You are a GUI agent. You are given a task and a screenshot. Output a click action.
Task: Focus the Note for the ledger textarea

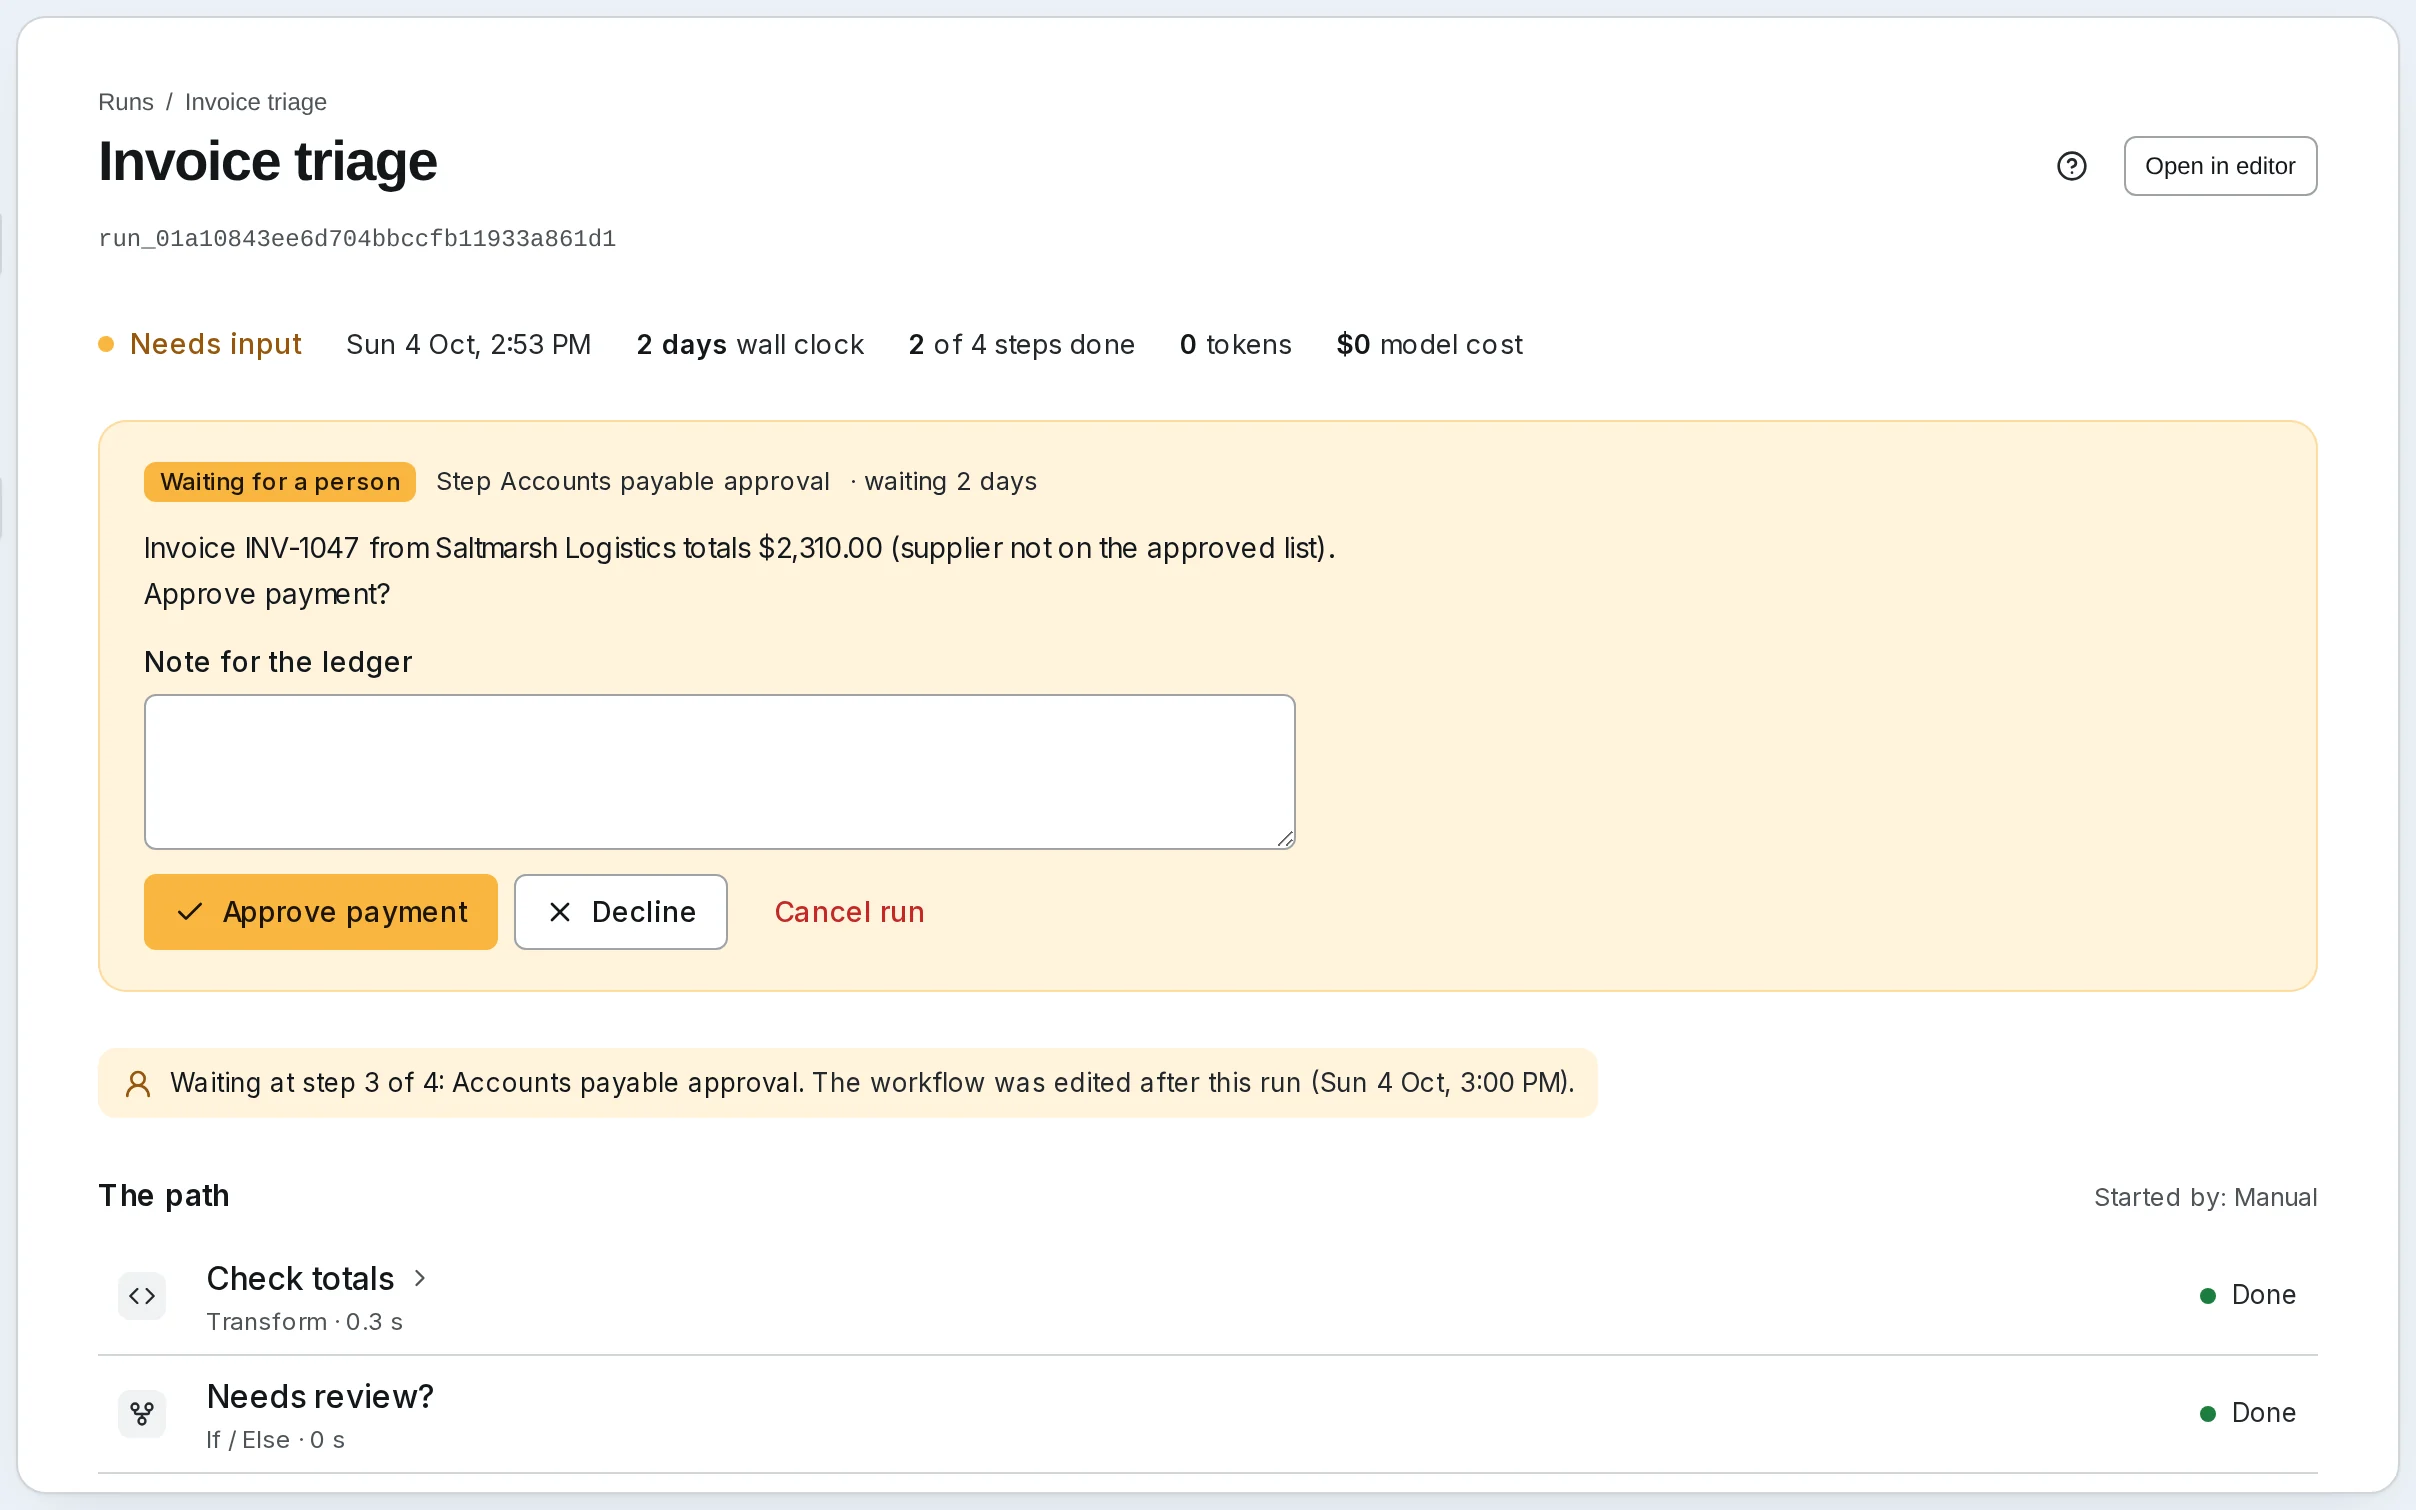[x=719, y=772]
